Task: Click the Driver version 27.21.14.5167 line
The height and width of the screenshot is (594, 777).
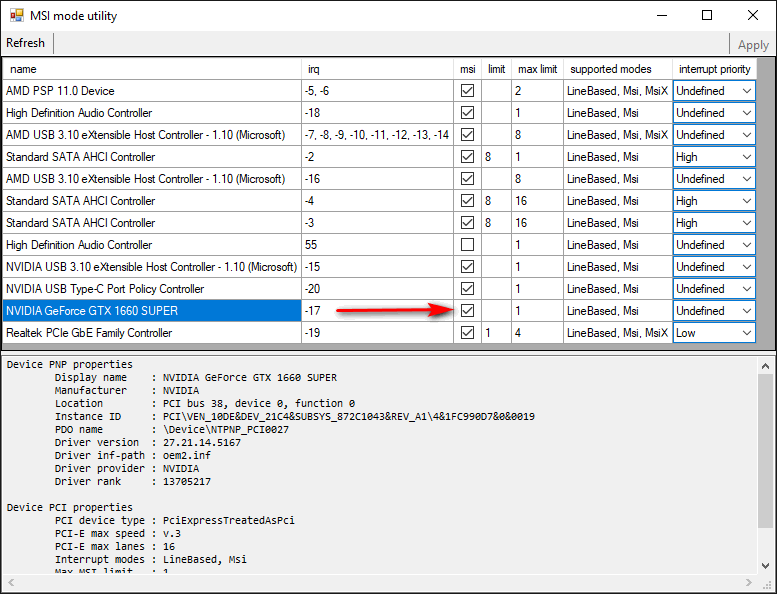Action: [148, 442]
